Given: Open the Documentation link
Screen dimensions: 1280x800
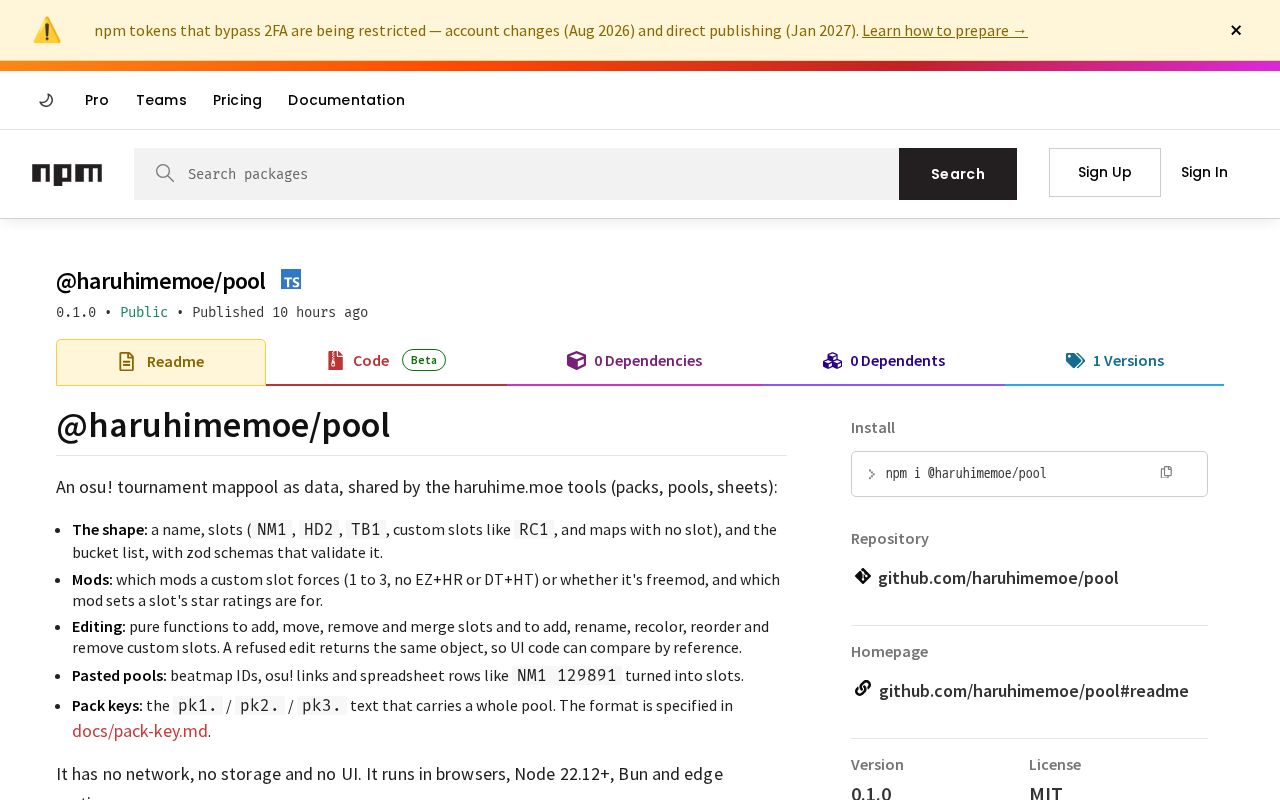Looking at the screenshot, I should pyautogui.click(x=346, y=100).
